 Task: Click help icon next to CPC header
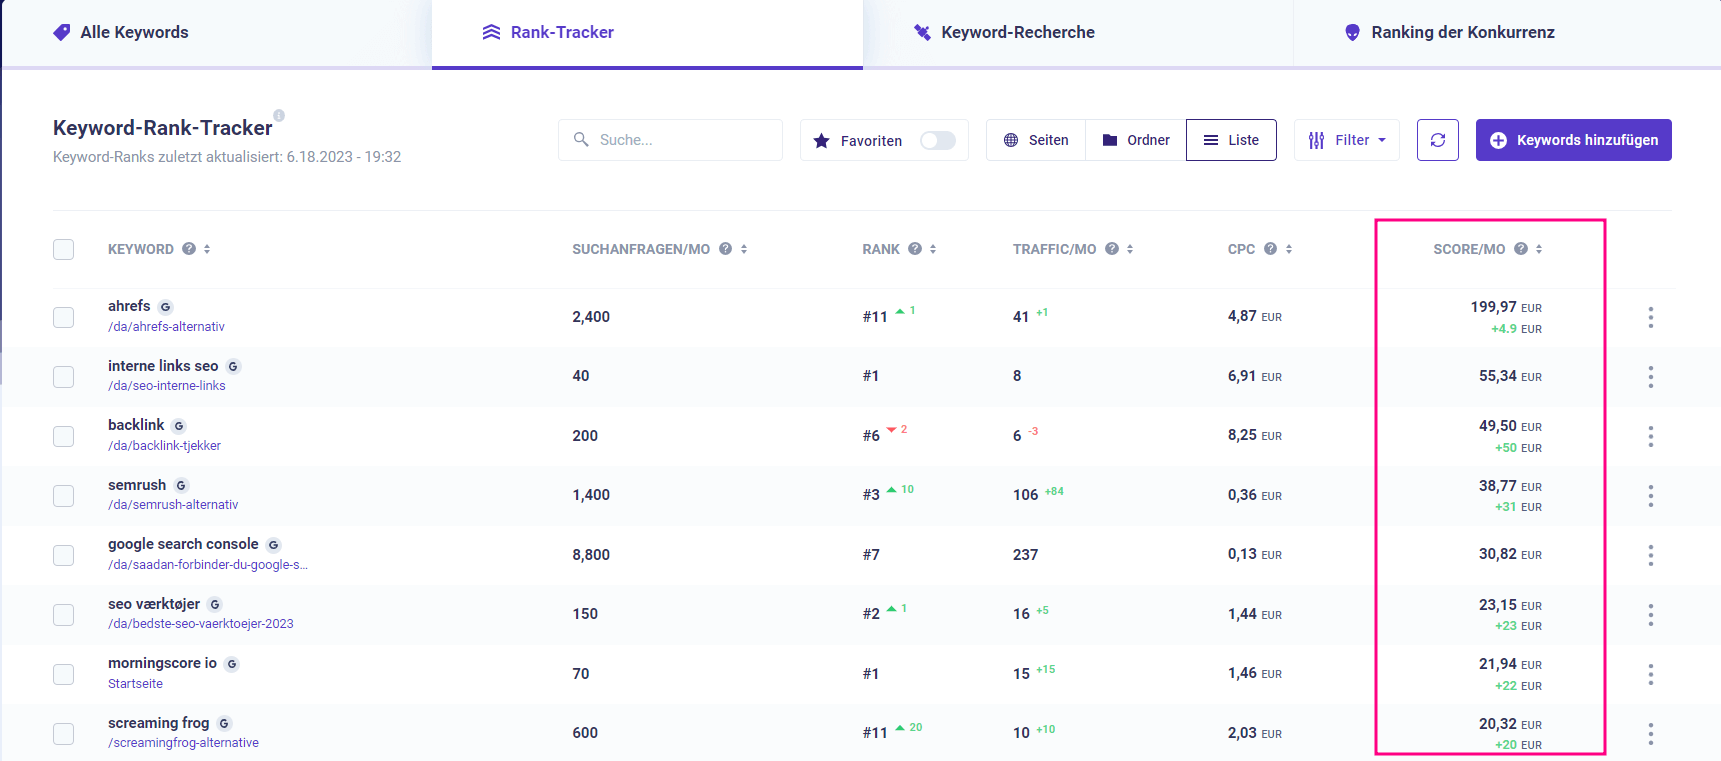click(x=1271, y=249)
